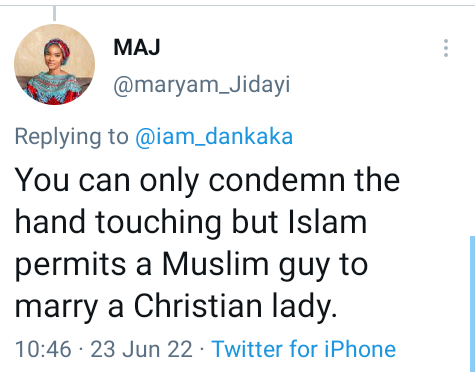Open the @maryam_Jidayi handle
Screen dimensions: 475x372
(x=202, y=85)
